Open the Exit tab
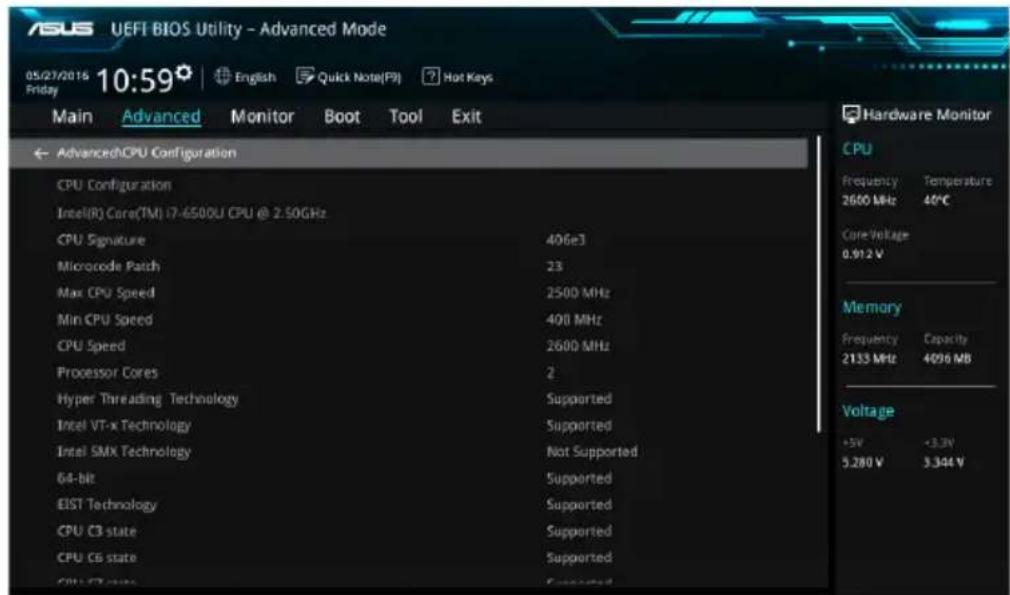Screen dimensions: 1010x595 466,117
